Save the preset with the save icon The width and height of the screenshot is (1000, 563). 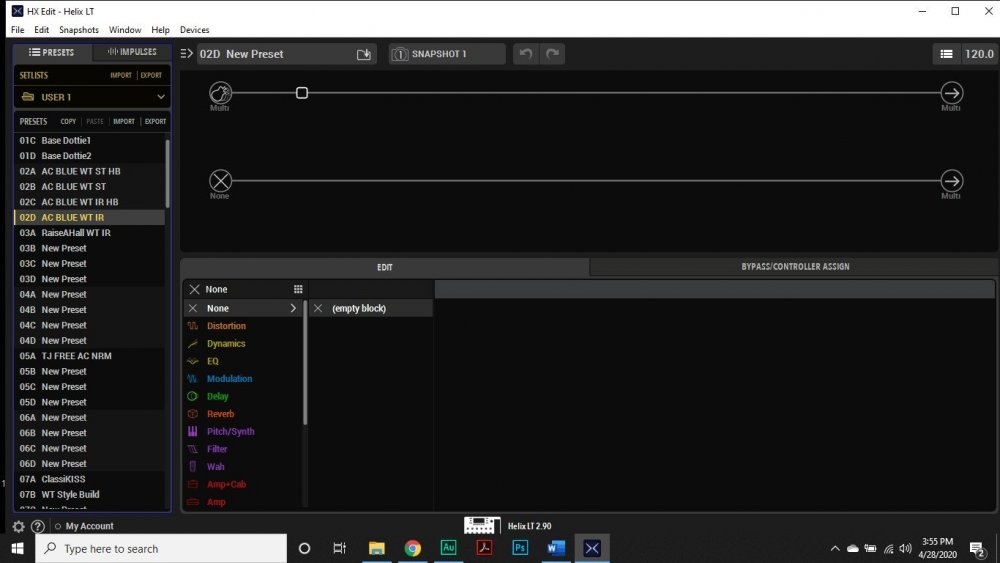[x=364, y=54]
